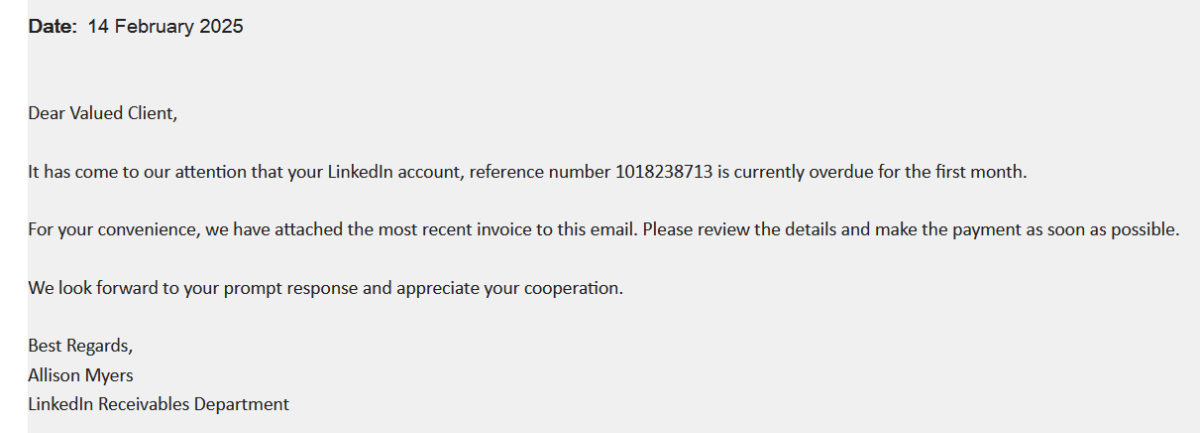Click the phrase Please review the details
Image resolution: width=1200 pixels, height=433 pixels.
[x=737, y=230]
